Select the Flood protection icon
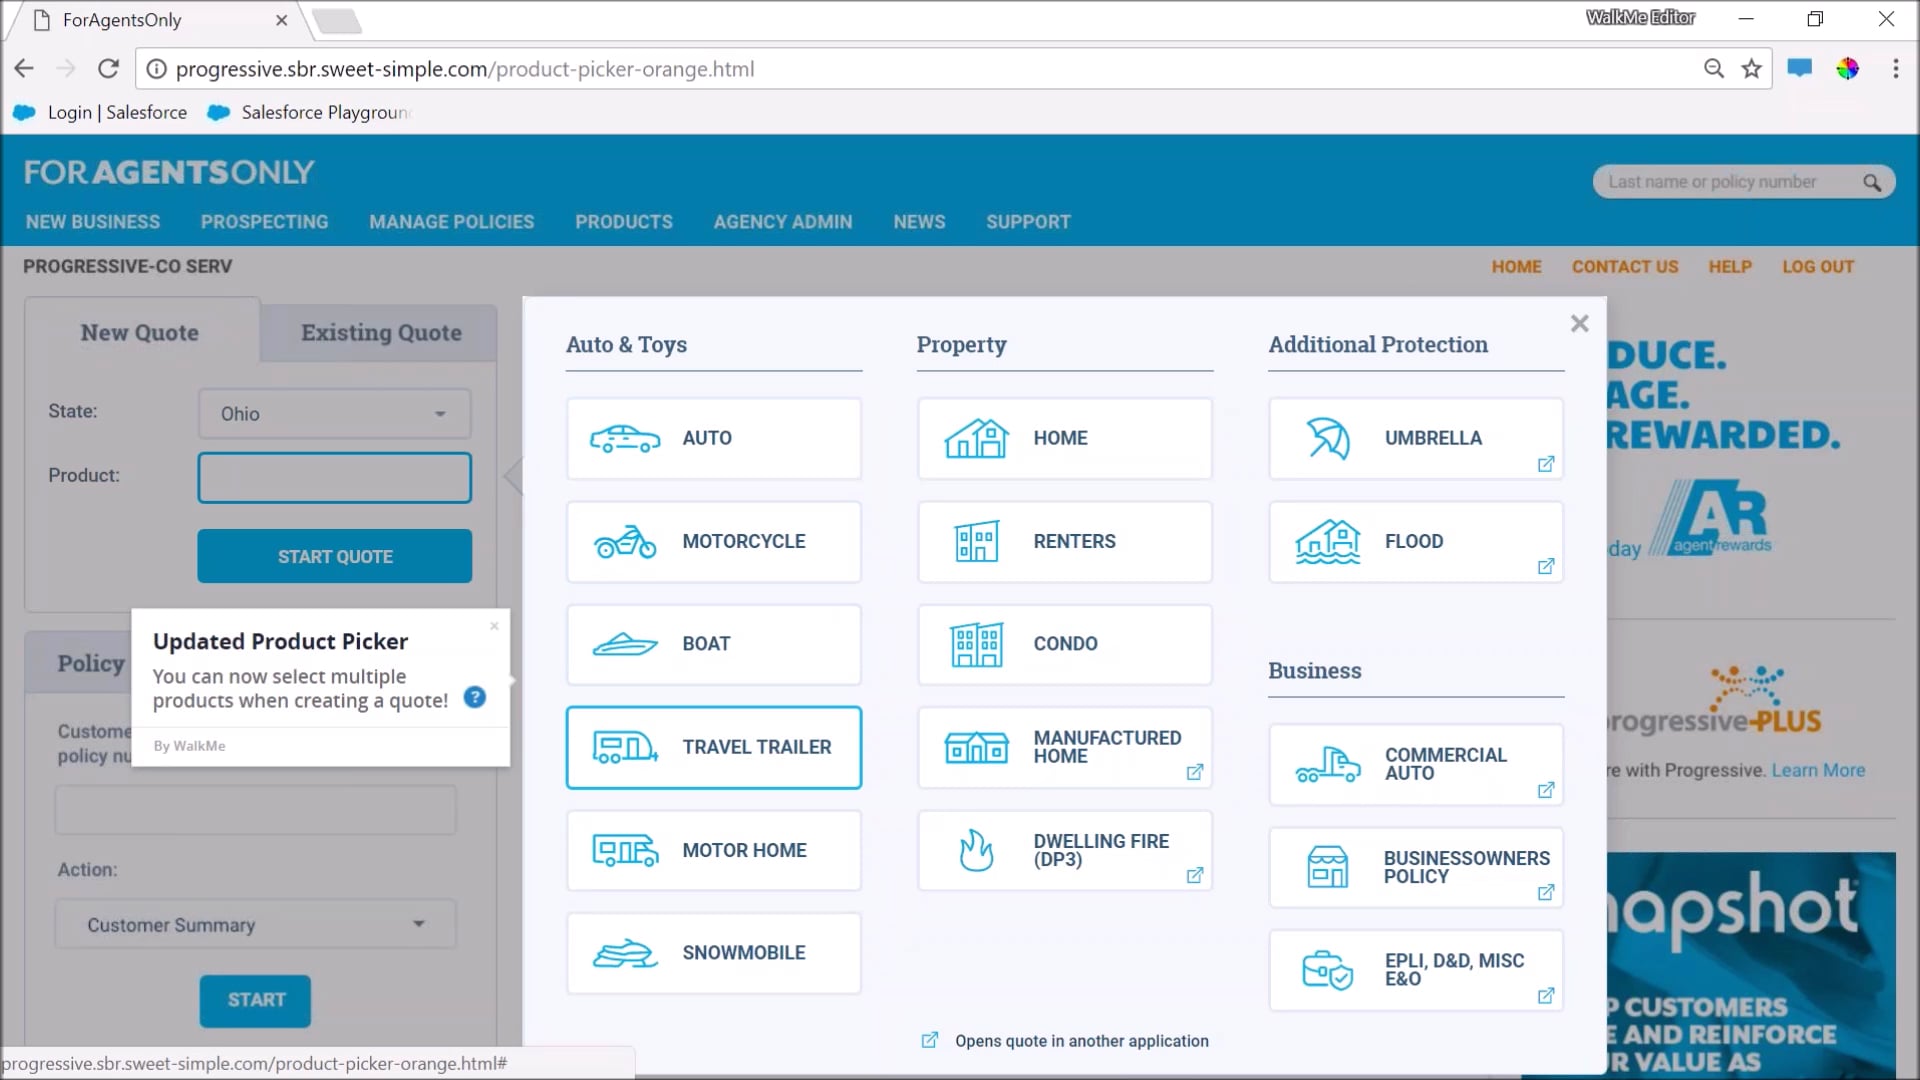The width and height of the screenshot is (1920, 1080). [x=1327, y=541]
